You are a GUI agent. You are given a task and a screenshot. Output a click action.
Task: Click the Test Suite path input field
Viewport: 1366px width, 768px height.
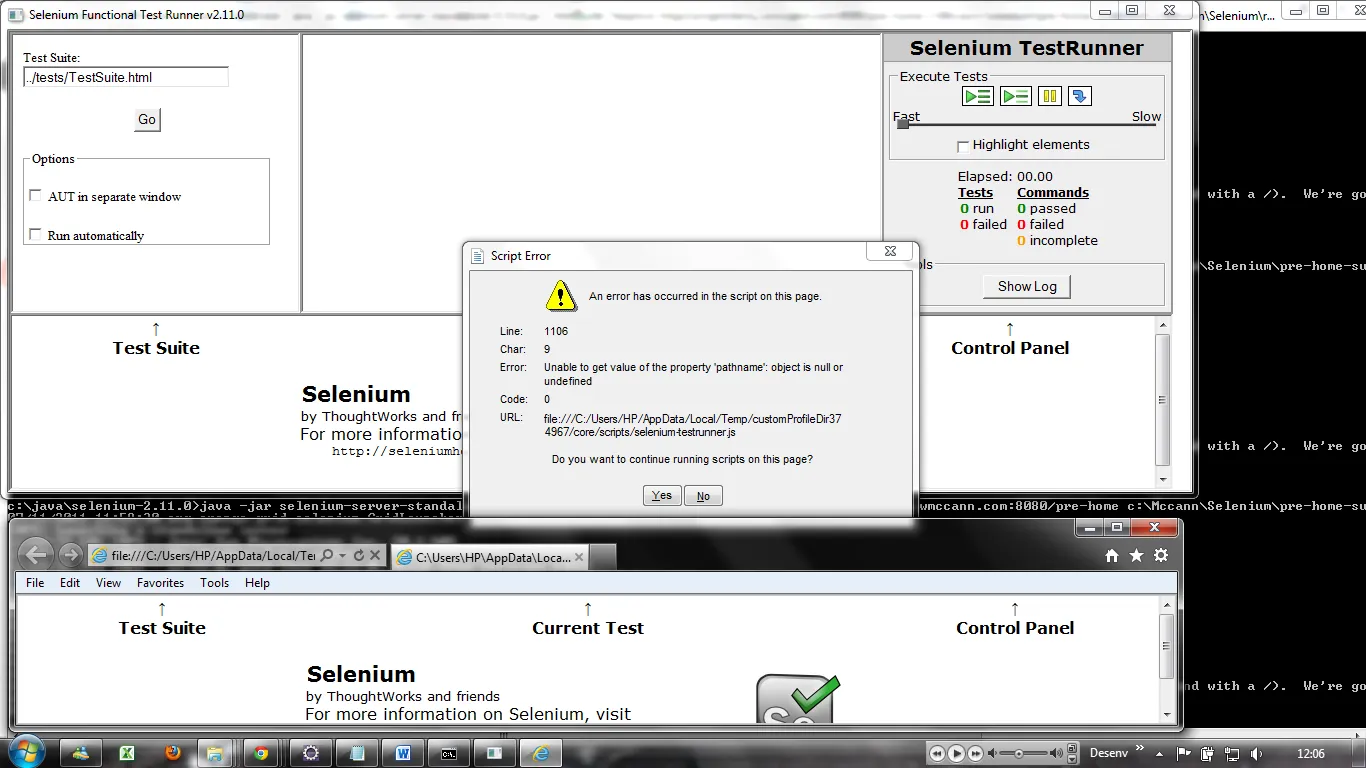126,77
